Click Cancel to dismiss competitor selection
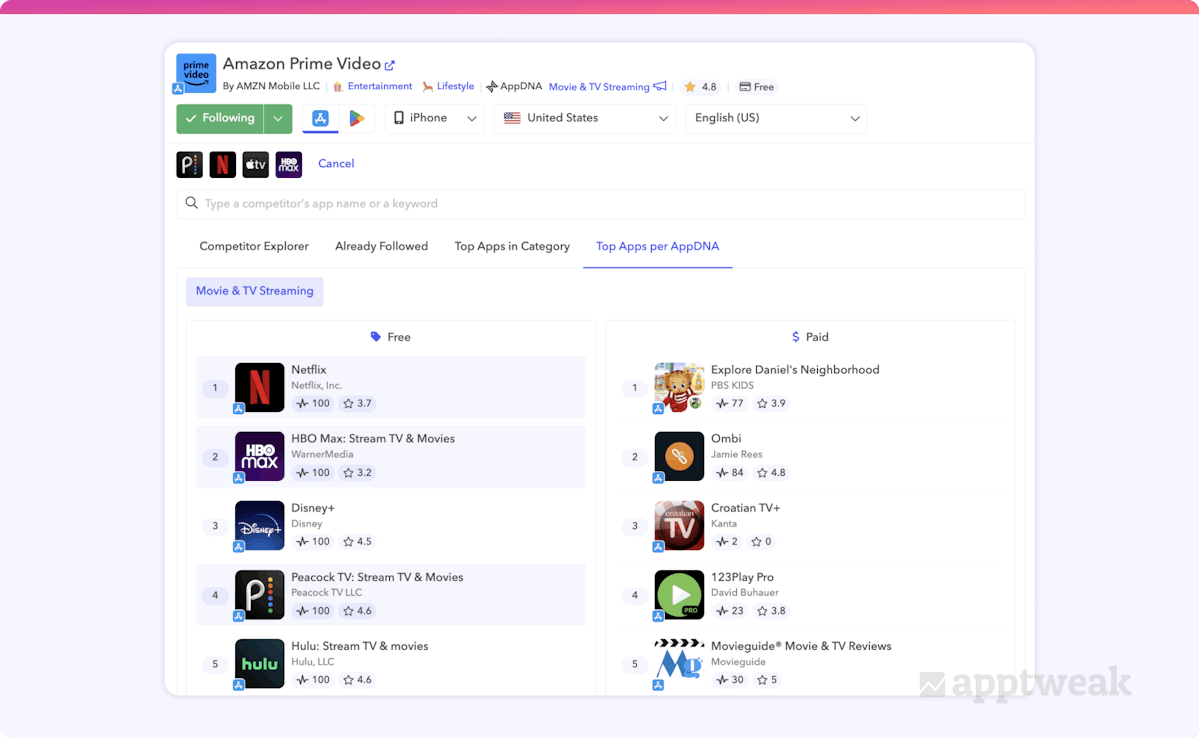This screenshot has width=1199, height=738. [x=336, y=164]
